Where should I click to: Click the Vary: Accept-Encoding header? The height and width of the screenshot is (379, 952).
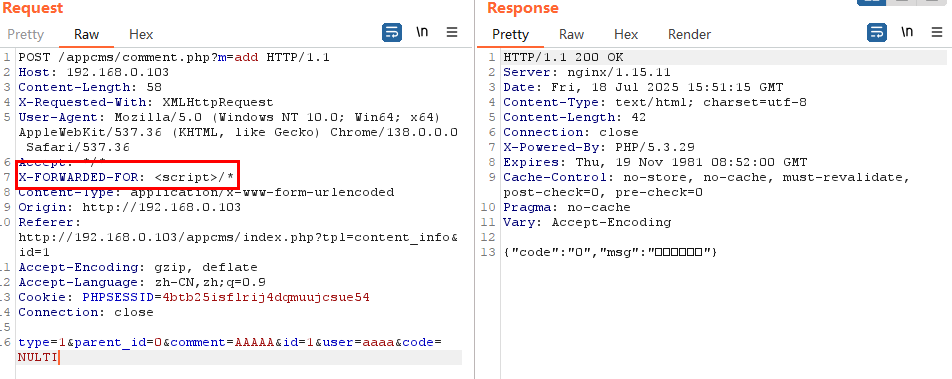[x=587, y=222]
